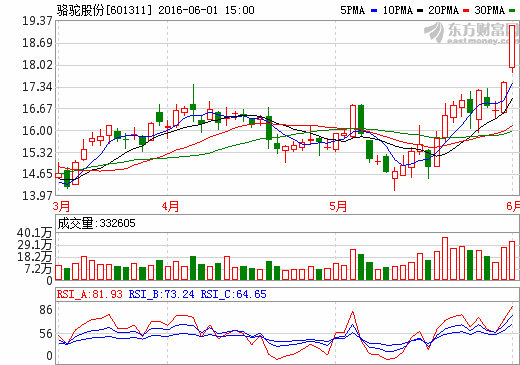Click the 10PMA black legend marker
Image resolution: width=520 pixels, height=365 pixels.
click(420, 11)
